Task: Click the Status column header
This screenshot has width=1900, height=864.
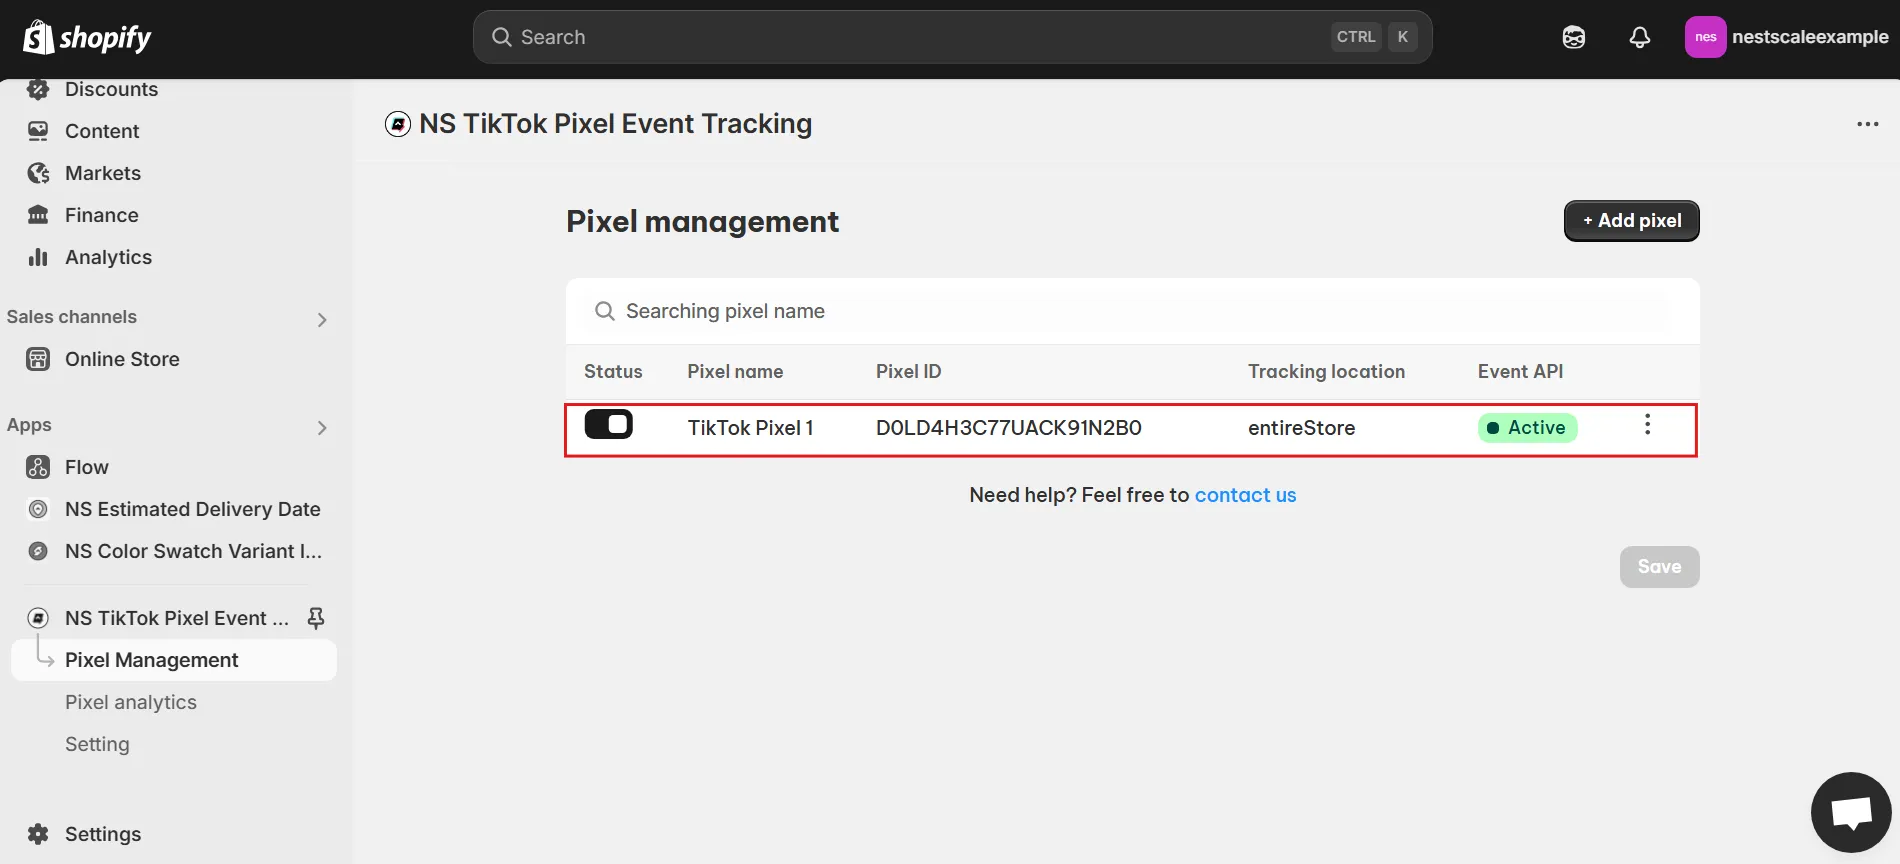Action: point(613,371)
